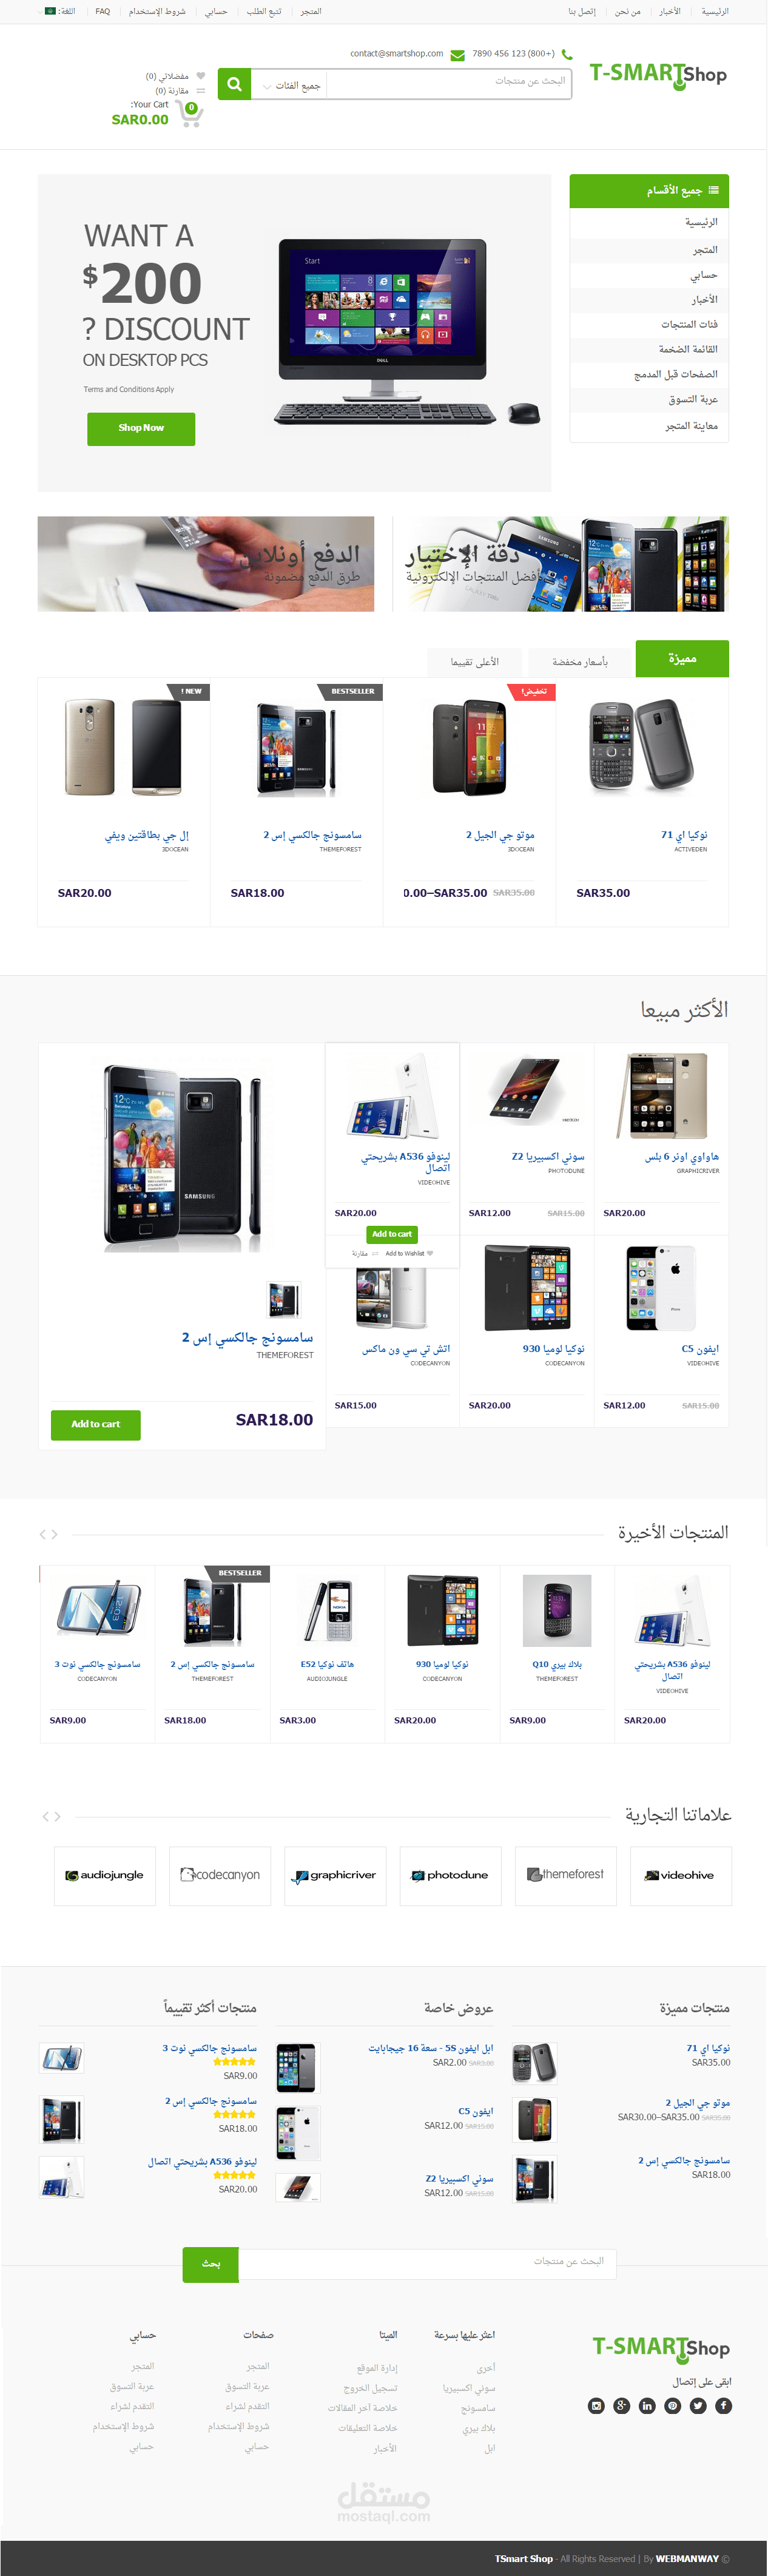The width and height of the screenshot is (768, 2576).
Task: Click the Shop Now banner button
Action: pyautogui.click(x=141, y=428)
